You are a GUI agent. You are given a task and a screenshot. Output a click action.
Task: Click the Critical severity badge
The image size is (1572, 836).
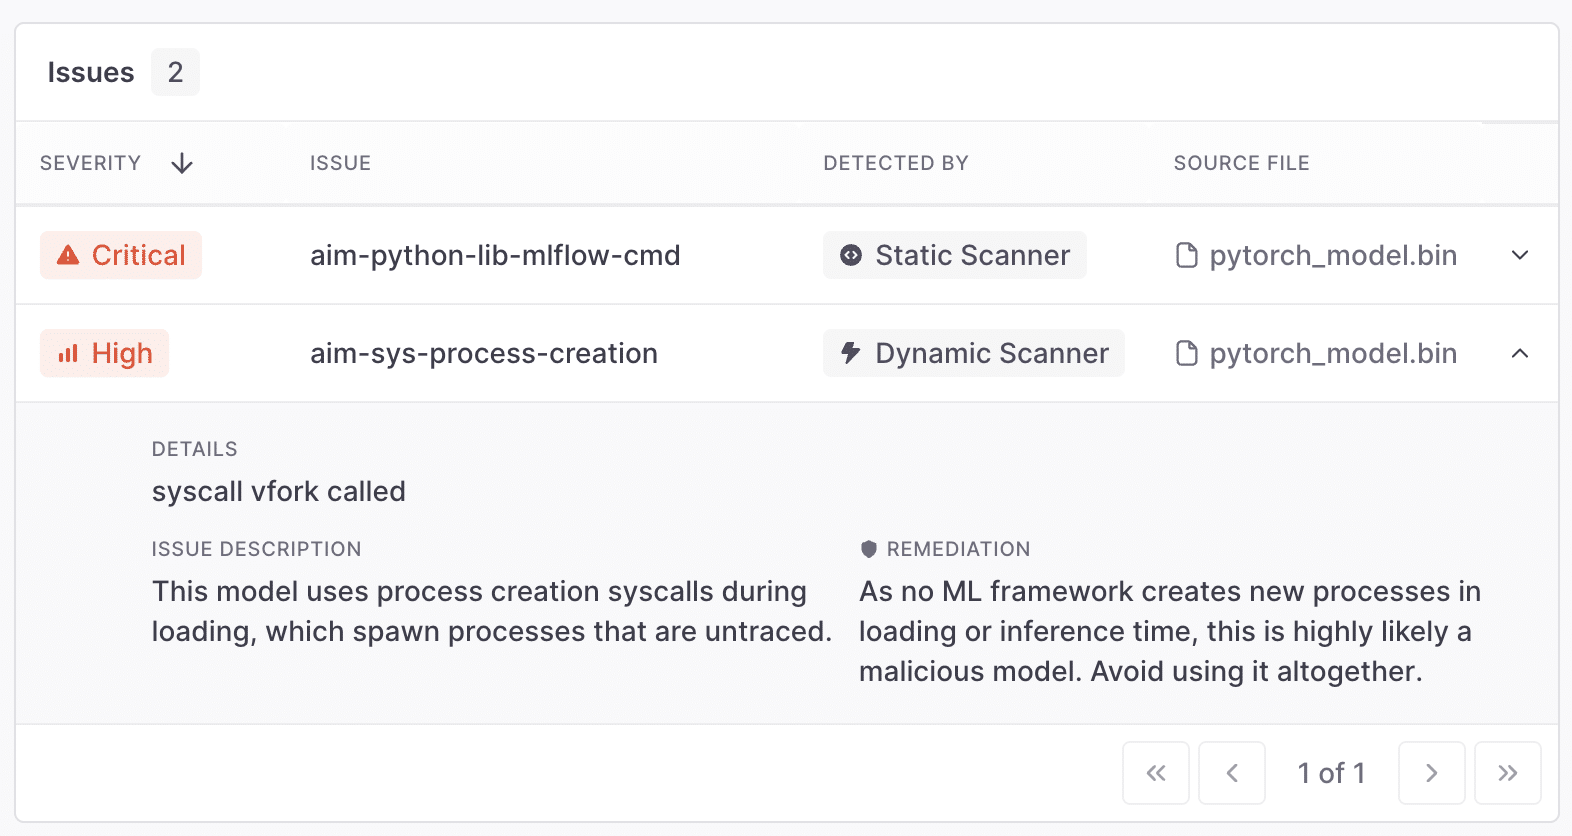click(121, 255)
